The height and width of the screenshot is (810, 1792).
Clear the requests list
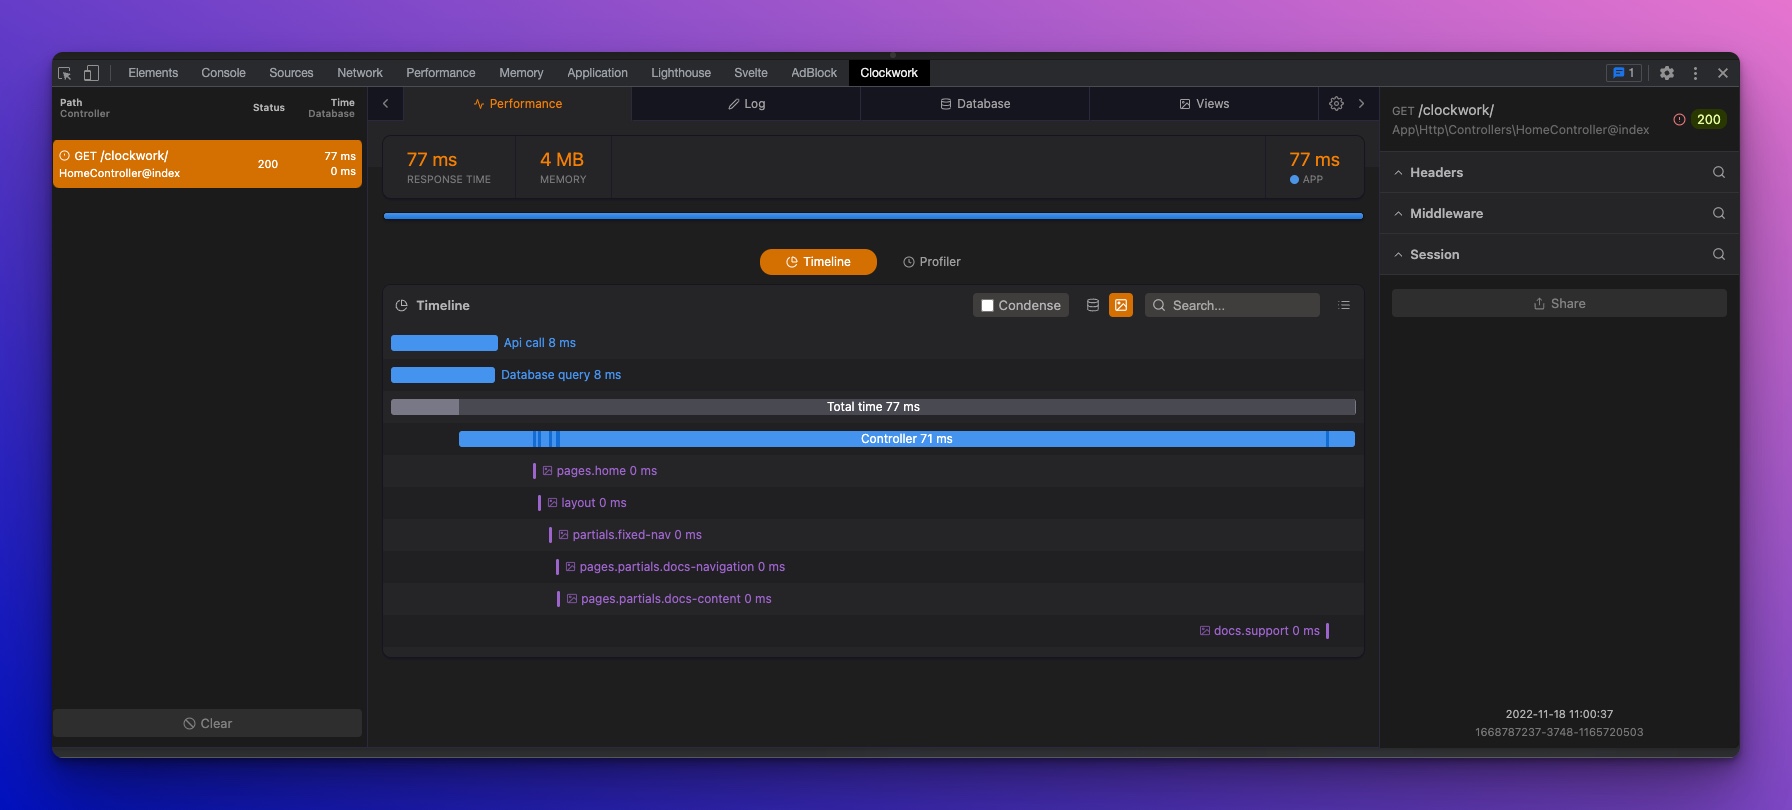pos(207,723)
